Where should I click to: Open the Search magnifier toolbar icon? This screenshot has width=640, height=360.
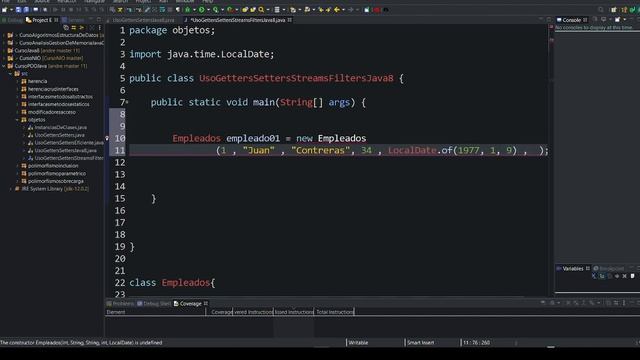[261, 10]
